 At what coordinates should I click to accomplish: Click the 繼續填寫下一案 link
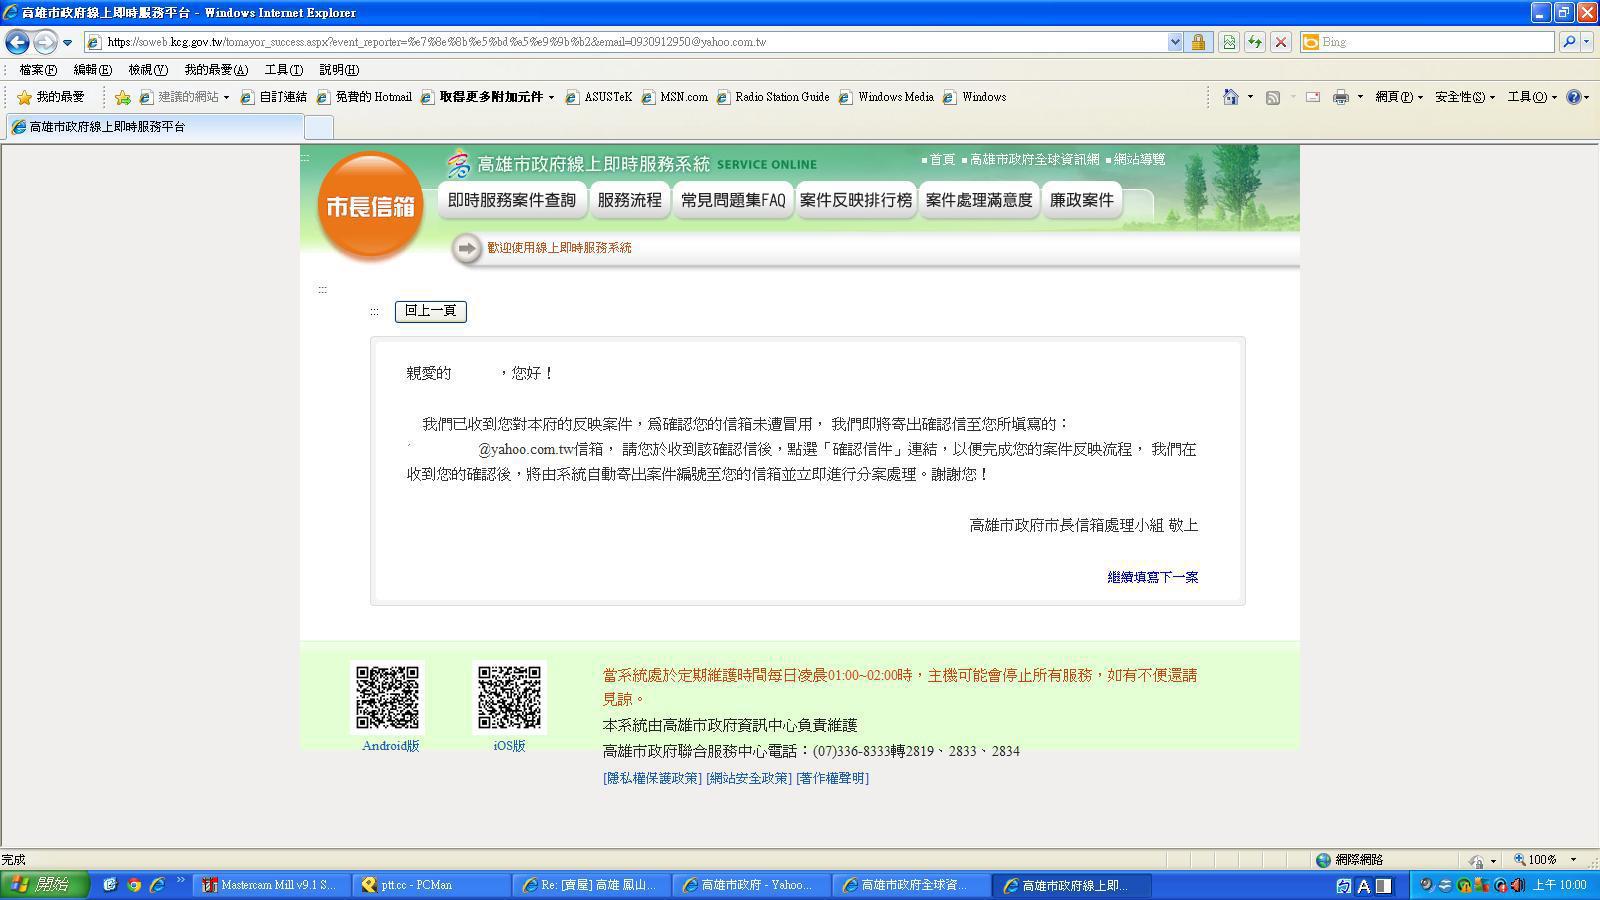(1152, 577)
